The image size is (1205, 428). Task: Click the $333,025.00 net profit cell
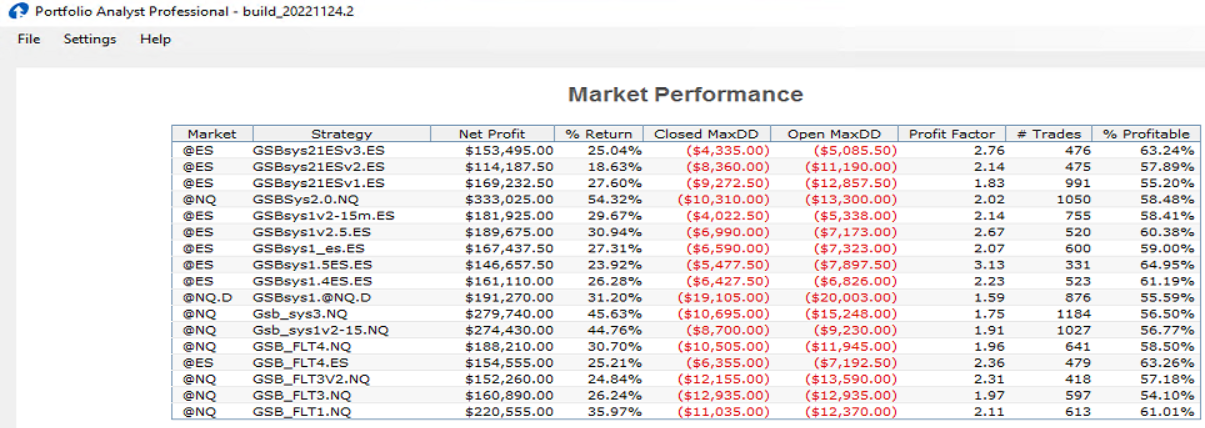point(508,198)
